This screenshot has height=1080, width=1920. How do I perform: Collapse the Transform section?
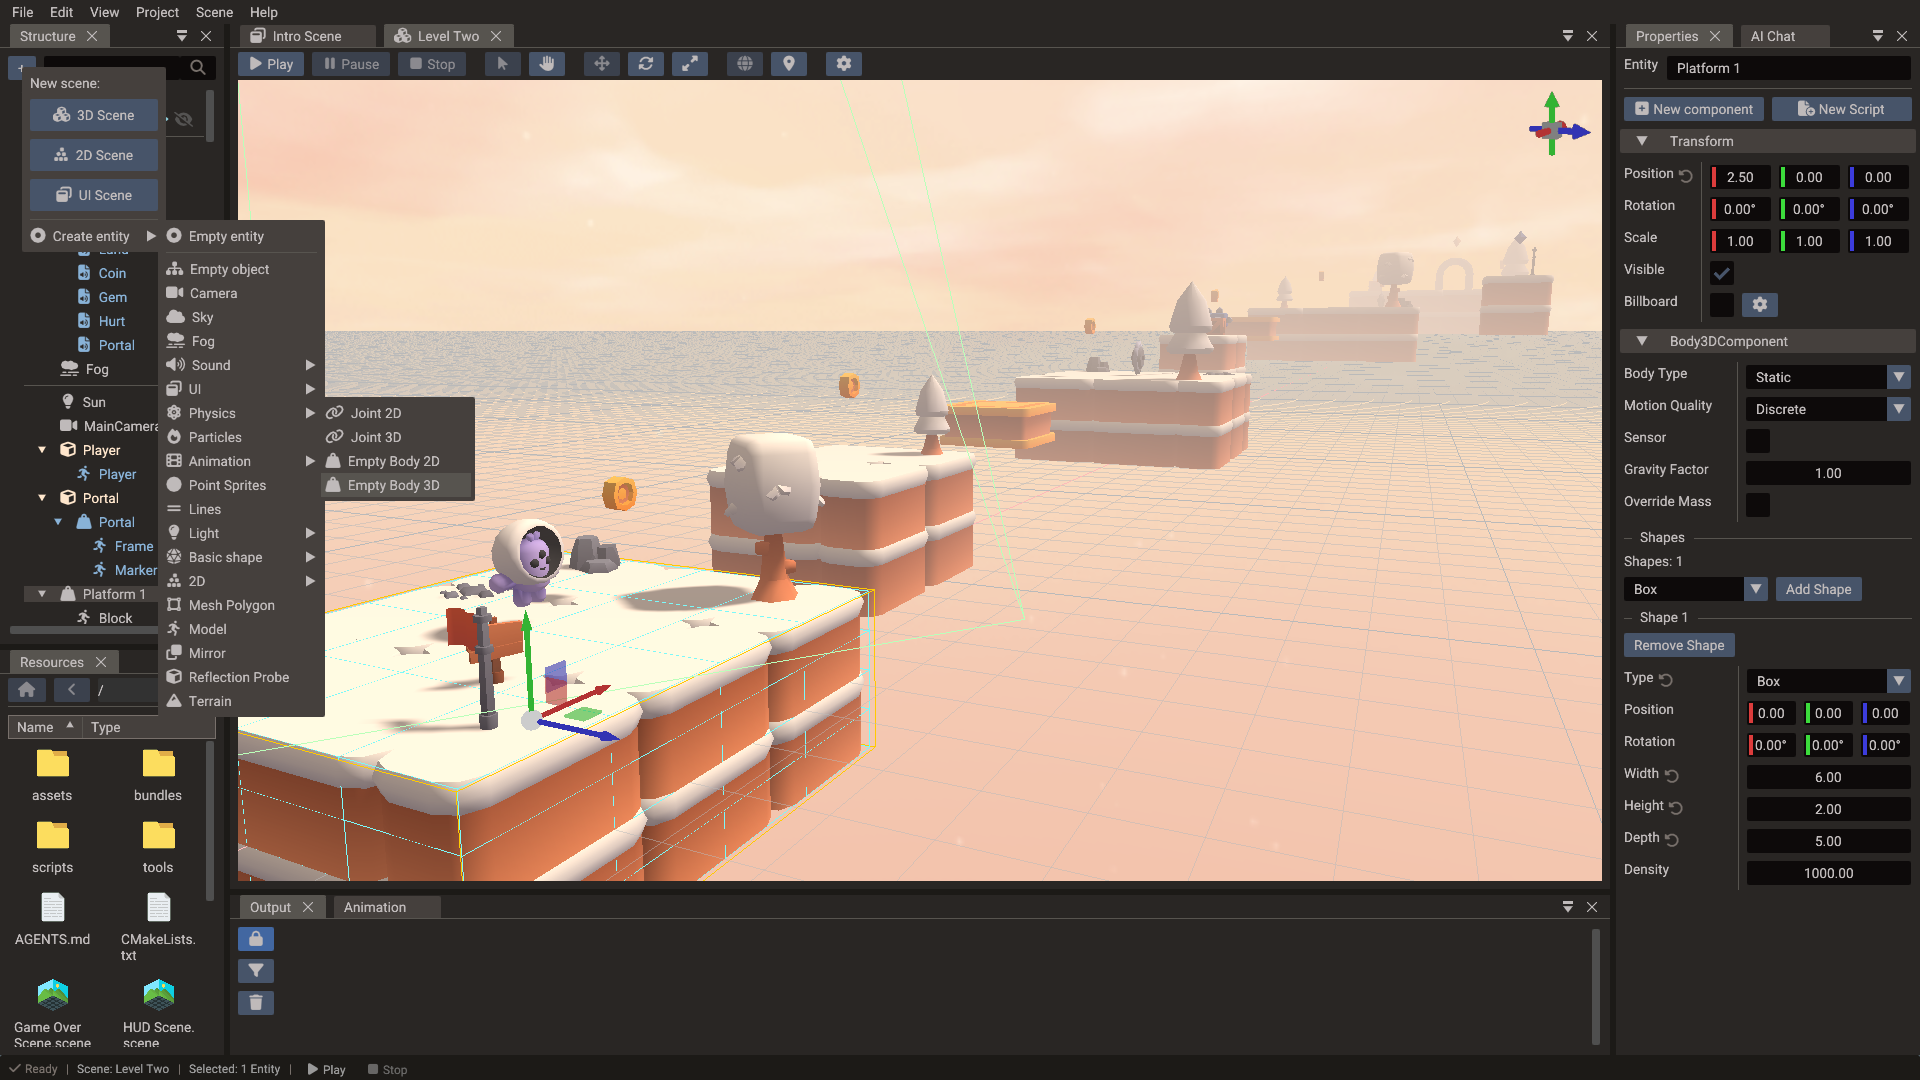click(x=1642, y=141)
